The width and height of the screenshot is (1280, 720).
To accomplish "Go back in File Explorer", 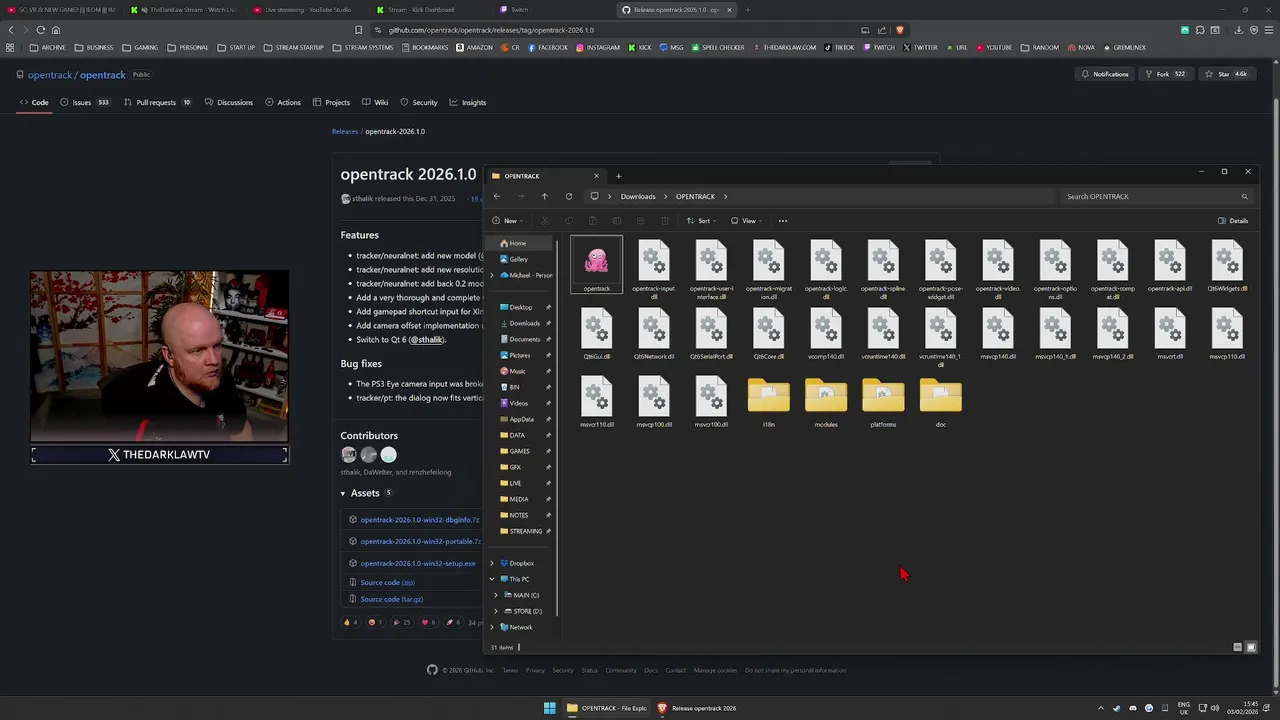I will pos(497,196).
